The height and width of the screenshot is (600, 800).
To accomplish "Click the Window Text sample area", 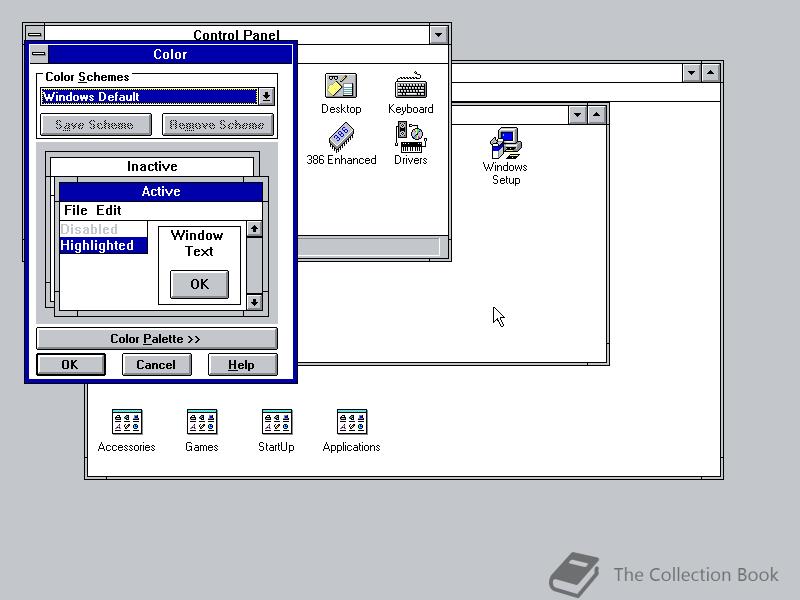I will tap(197, 243).
